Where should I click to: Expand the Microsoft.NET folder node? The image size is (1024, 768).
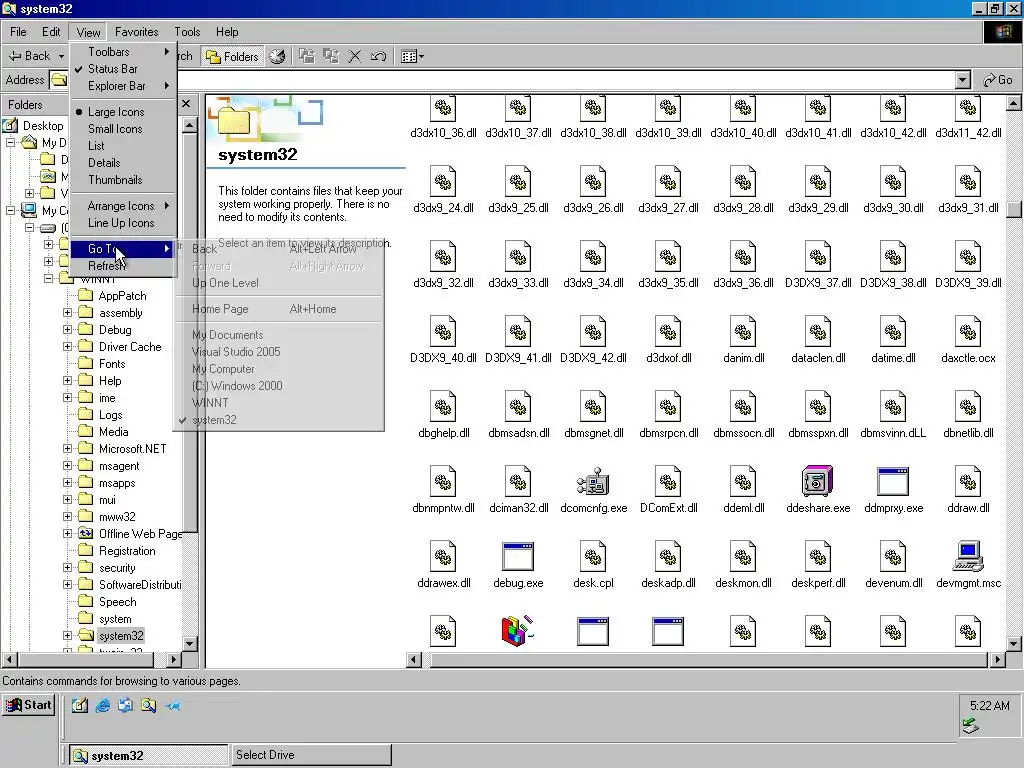[67, 449]
